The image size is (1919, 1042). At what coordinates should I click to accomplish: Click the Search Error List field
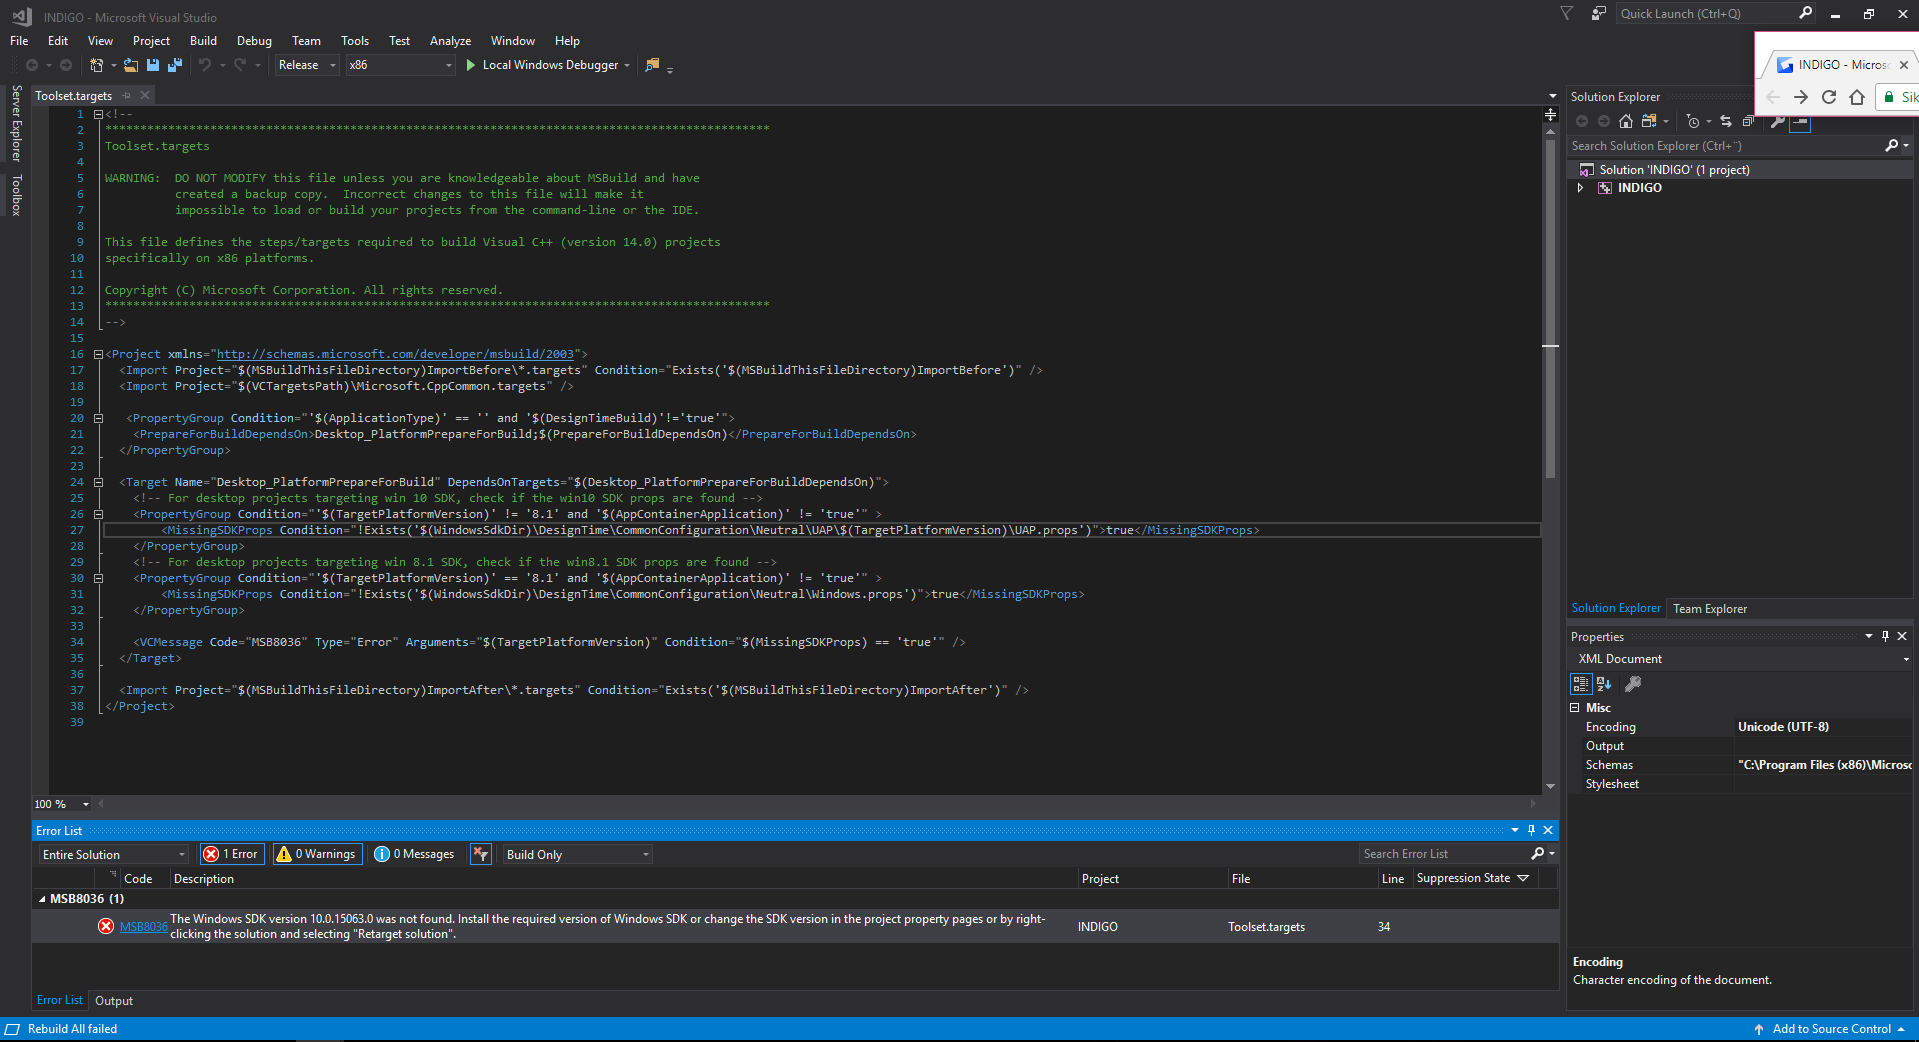1444,854
